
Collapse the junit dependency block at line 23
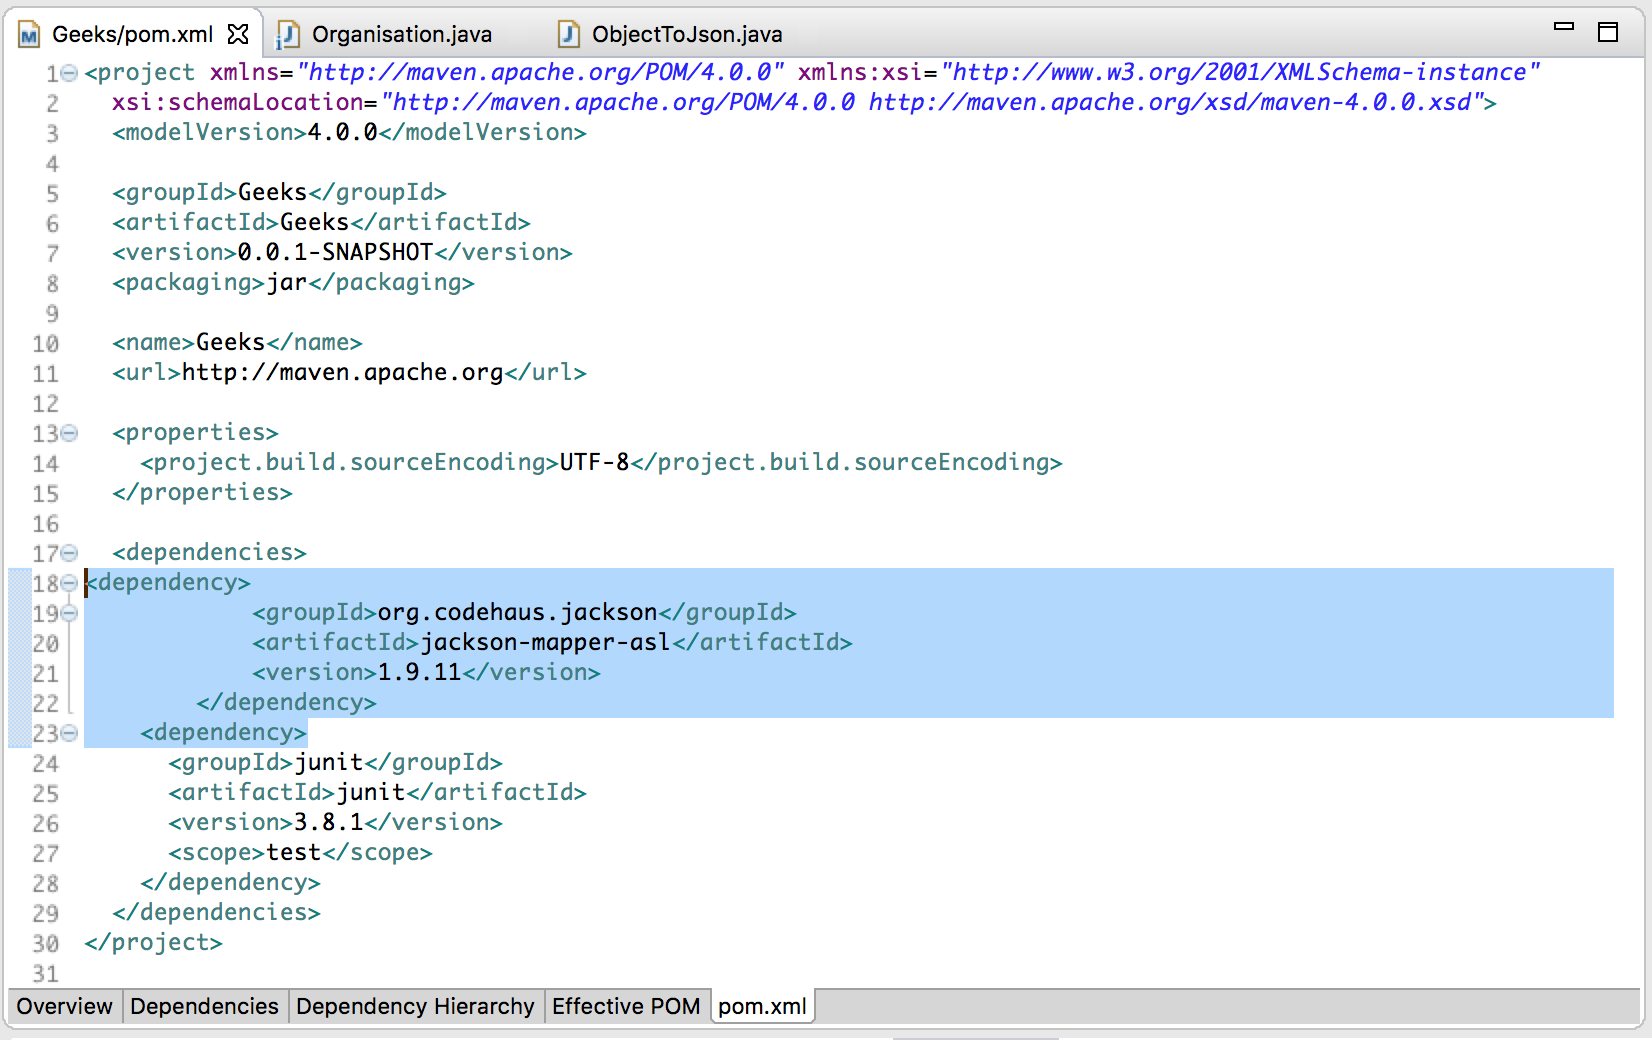68,733
